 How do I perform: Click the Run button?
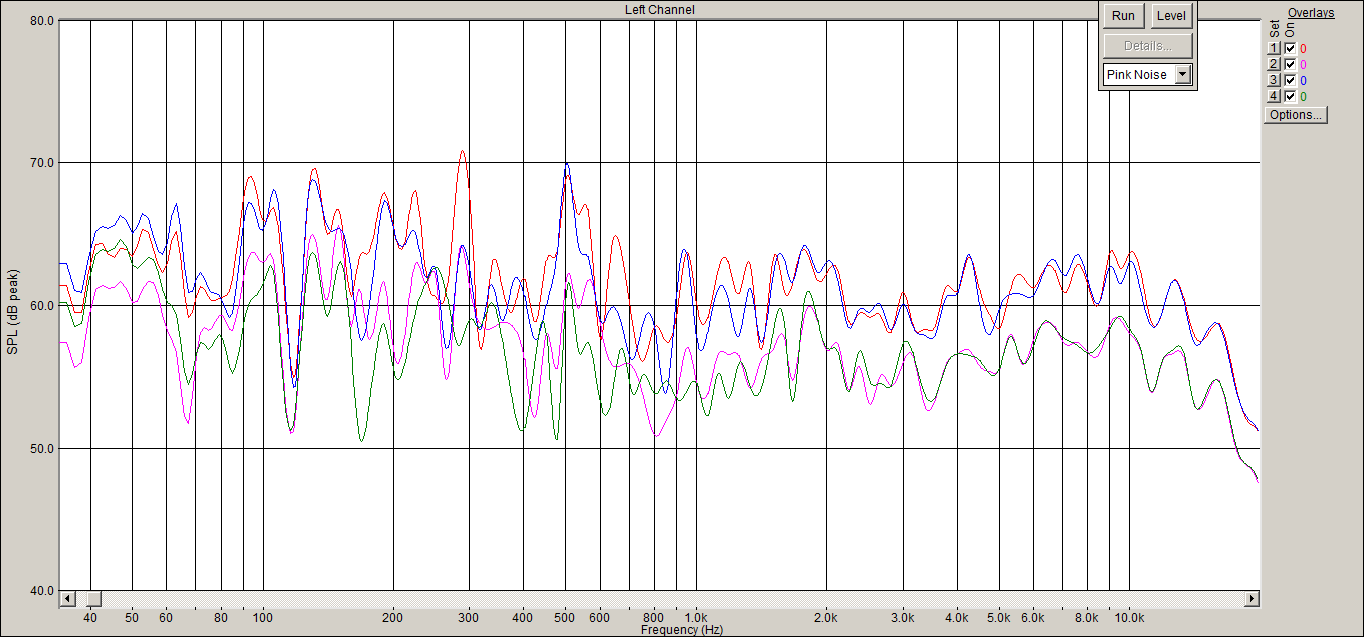[1123, 16]
